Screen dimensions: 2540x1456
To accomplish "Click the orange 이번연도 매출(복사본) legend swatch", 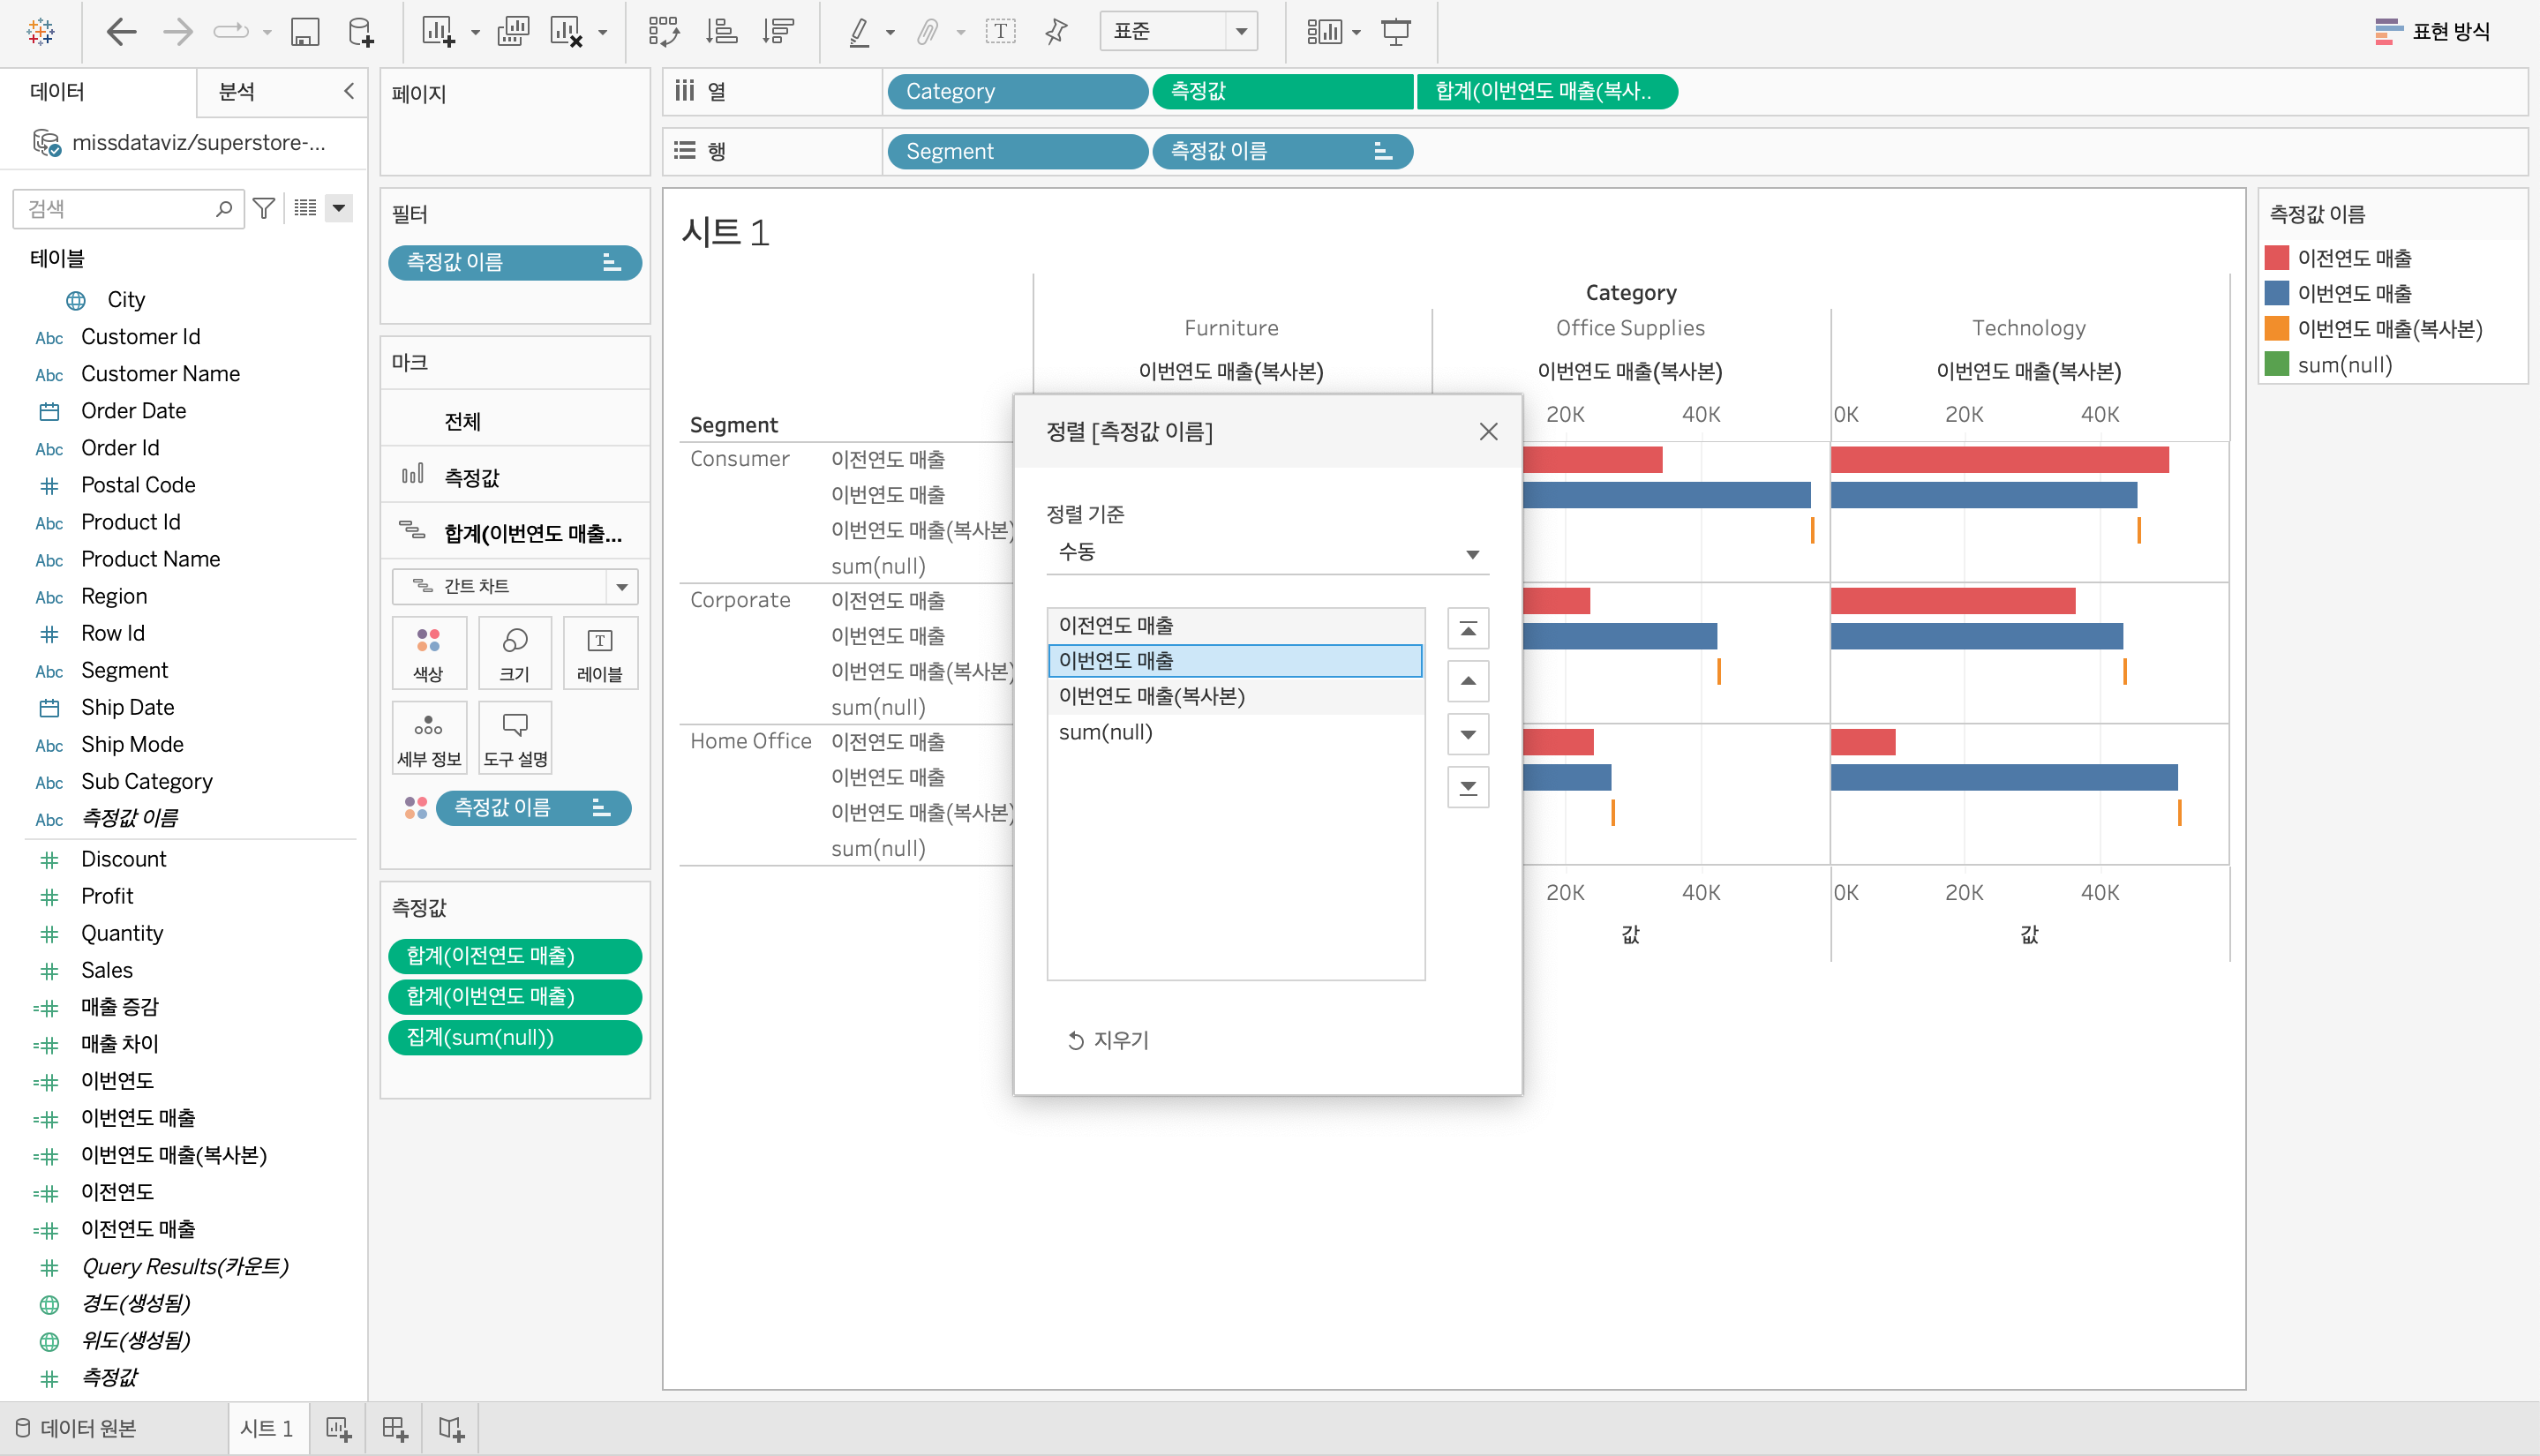I will coord(2276,328).
